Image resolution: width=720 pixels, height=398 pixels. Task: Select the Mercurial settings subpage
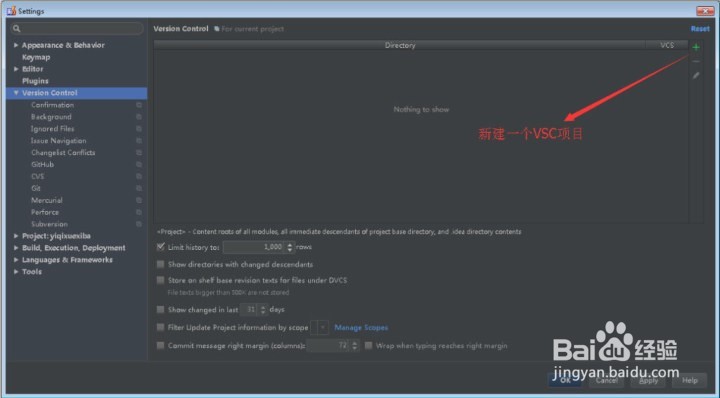click(47, 200)
